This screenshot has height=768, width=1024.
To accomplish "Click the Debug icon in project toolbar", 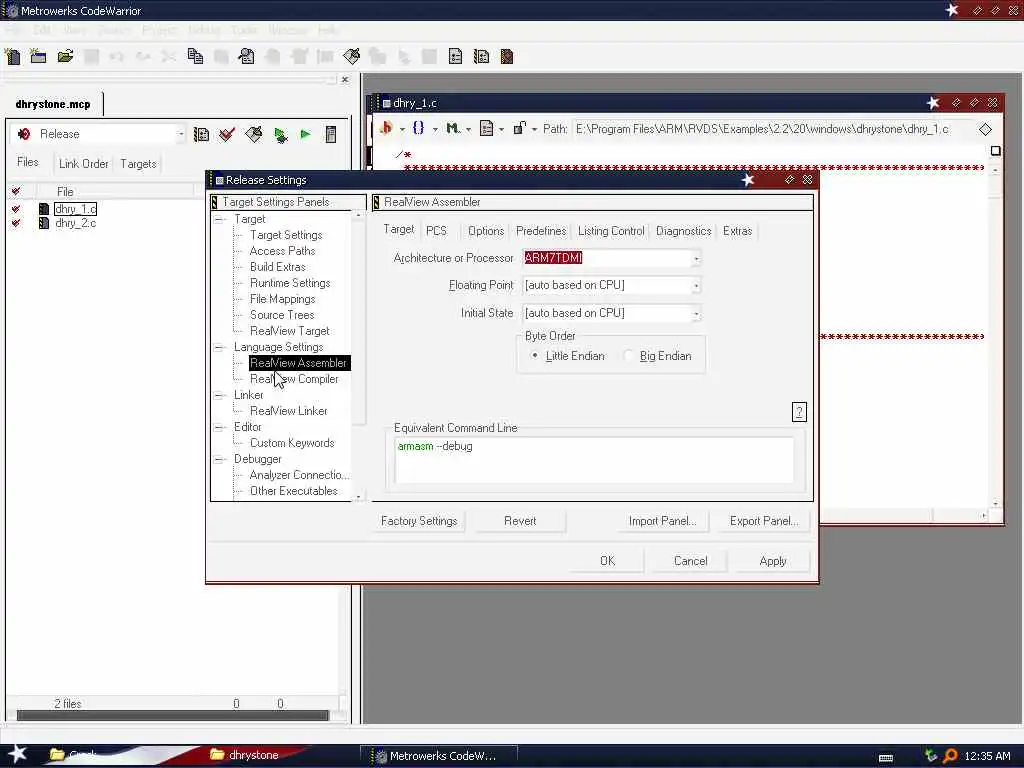I will (x=281, y=135).
